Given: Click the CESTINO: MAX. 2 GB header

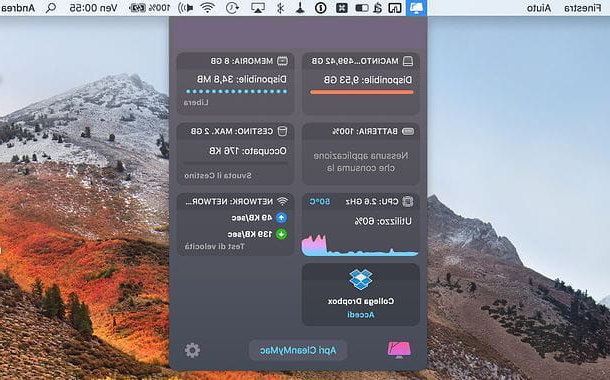Looking at the screenshot, I should point(232,131).
